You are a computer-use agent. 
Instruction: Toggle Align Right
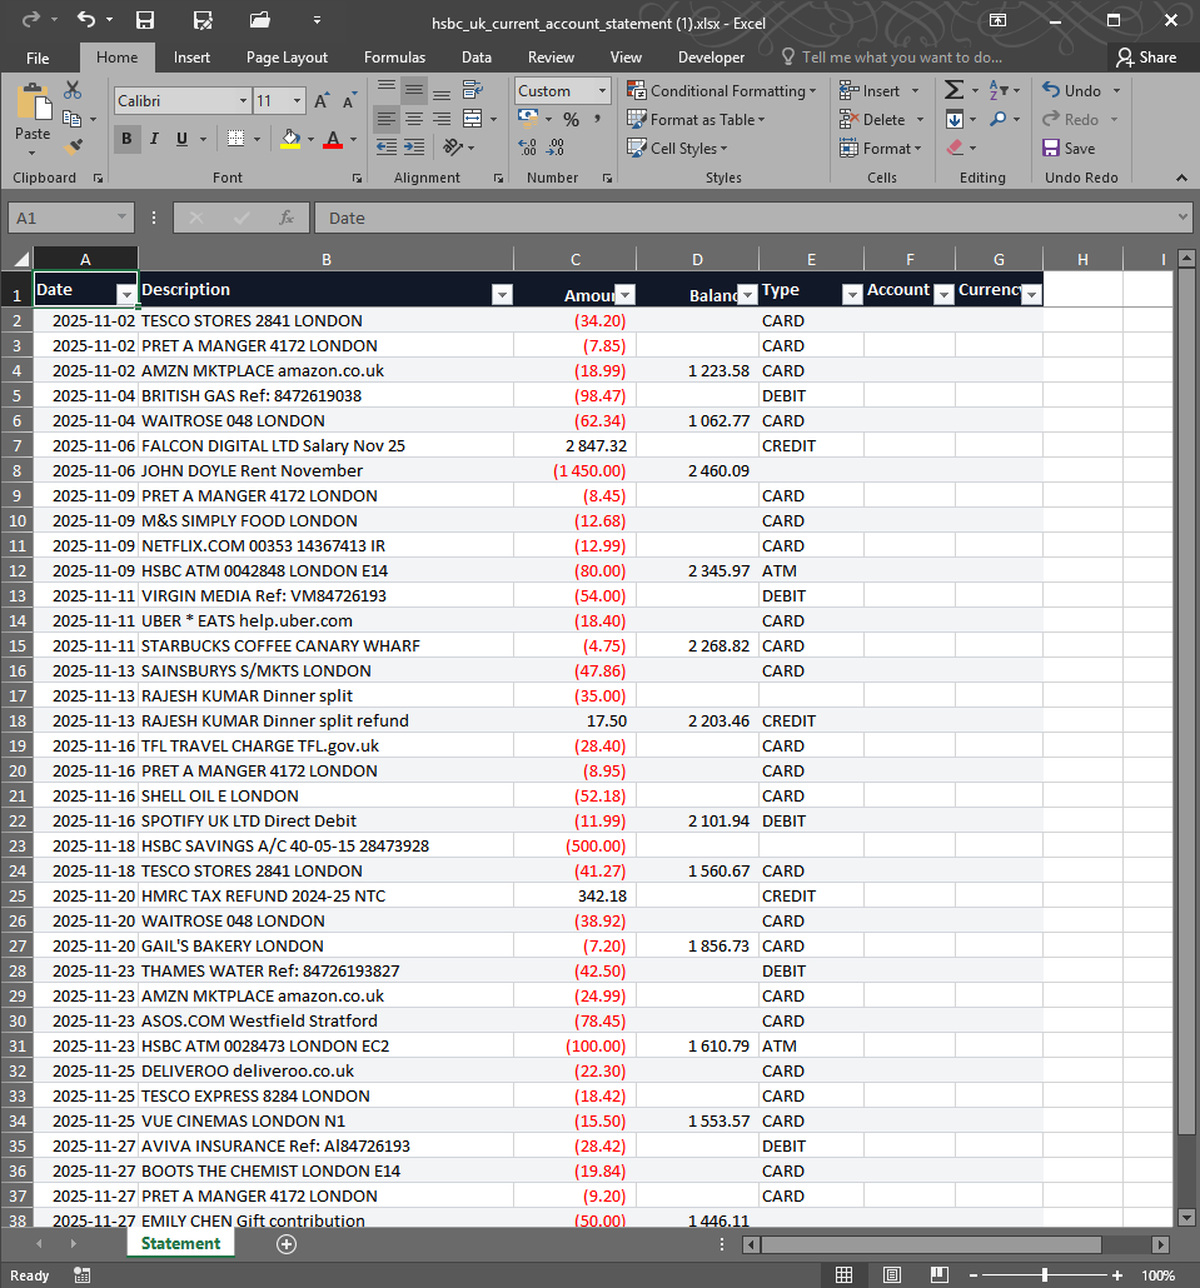[x=441, y=119]
